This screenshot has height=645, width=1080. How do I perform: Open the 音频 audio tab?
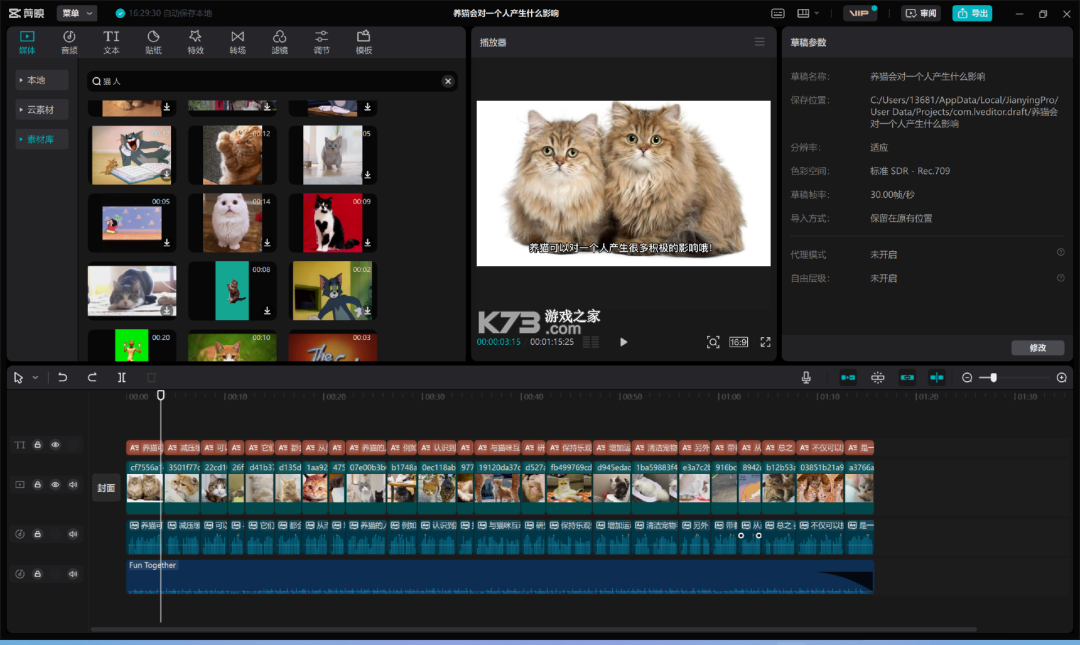(x=69, y=42)
